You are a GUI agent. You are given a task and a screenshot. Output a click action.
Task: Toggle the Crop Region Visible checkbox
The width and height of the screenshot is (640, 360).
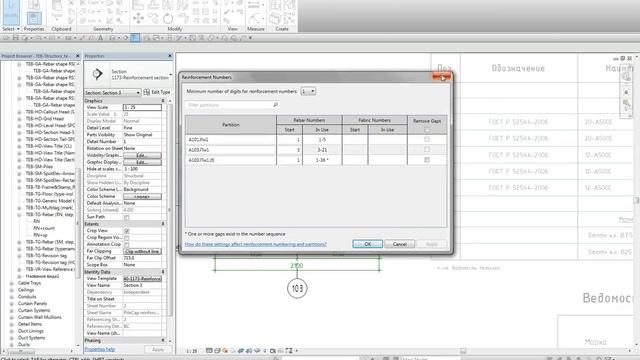click(x=127, y=238)
